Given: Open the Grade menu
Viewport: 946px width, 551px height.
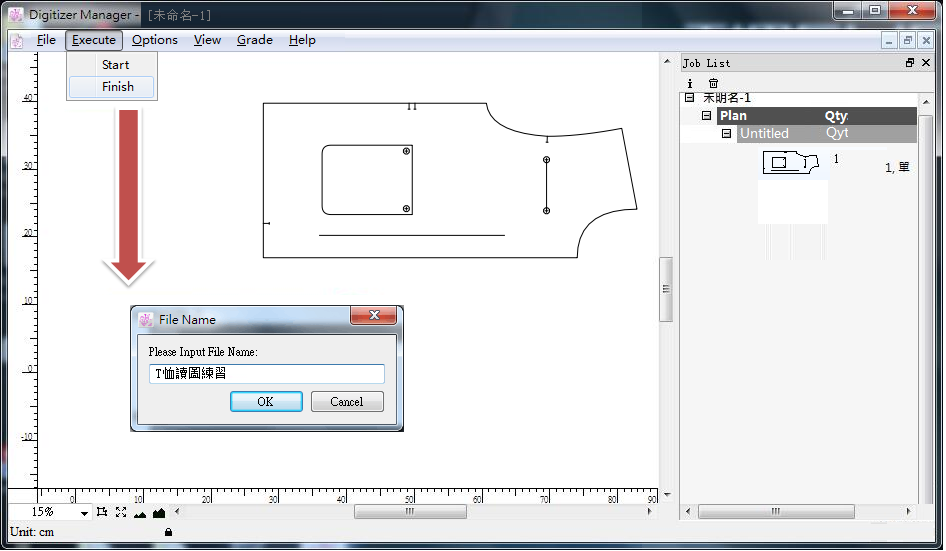Looking at the screenshot, I should [254, 40].
